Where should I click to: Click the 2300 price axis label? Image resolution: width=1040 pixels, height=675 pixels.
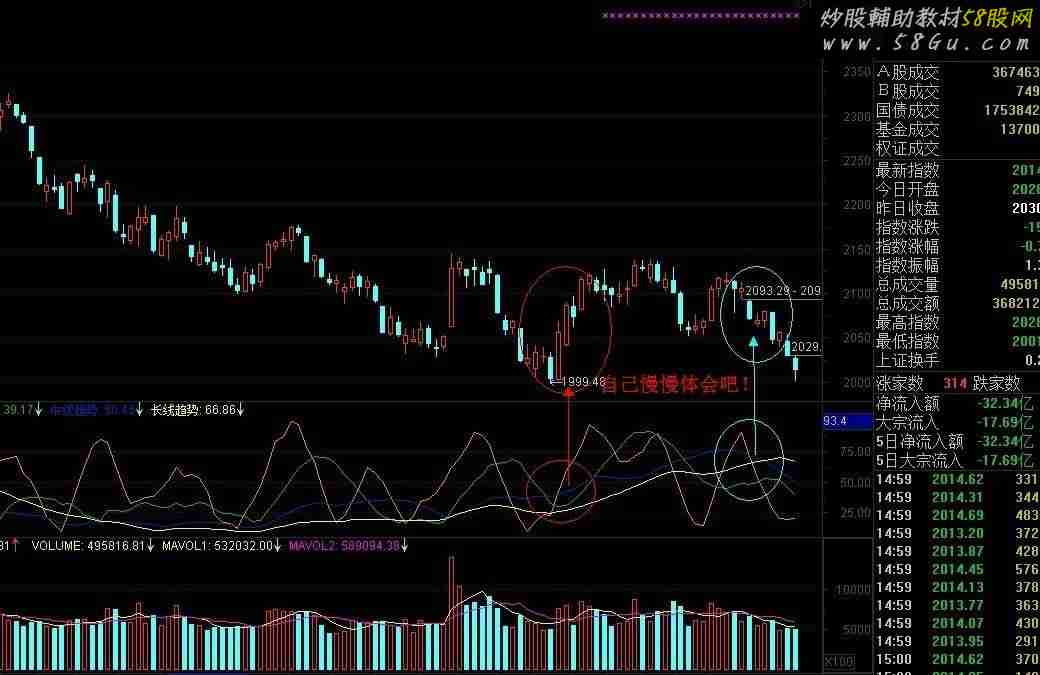pyautogui.click(x=856, y=117)
